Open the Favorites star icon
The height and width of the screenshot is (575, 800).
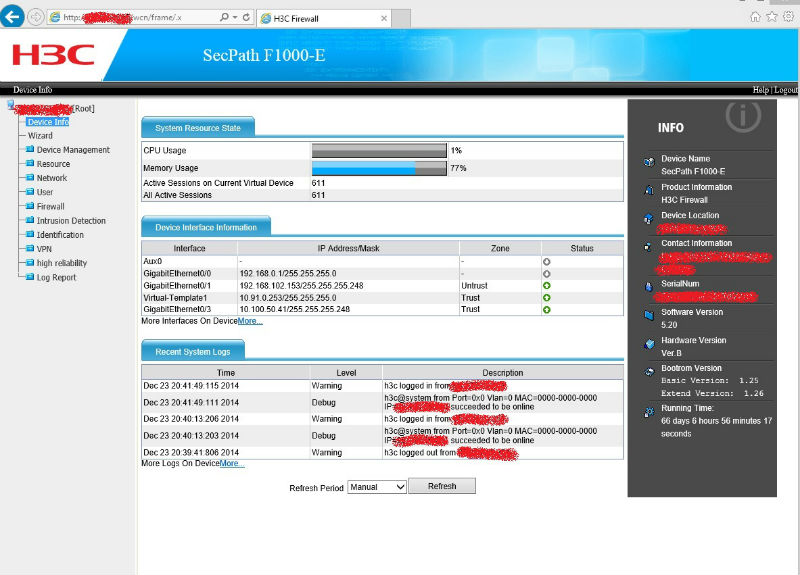coord(772,17)
